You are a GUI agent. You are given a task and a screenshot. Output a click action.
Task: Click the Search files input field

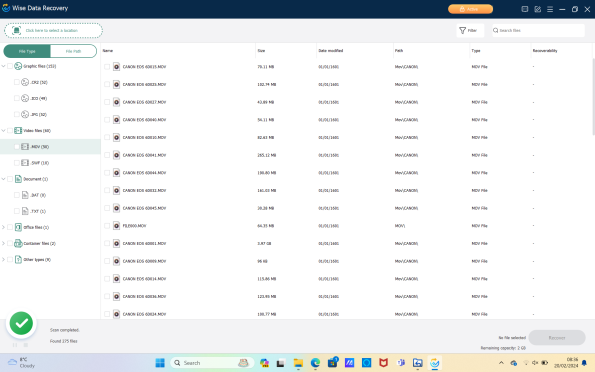[538, 30]
